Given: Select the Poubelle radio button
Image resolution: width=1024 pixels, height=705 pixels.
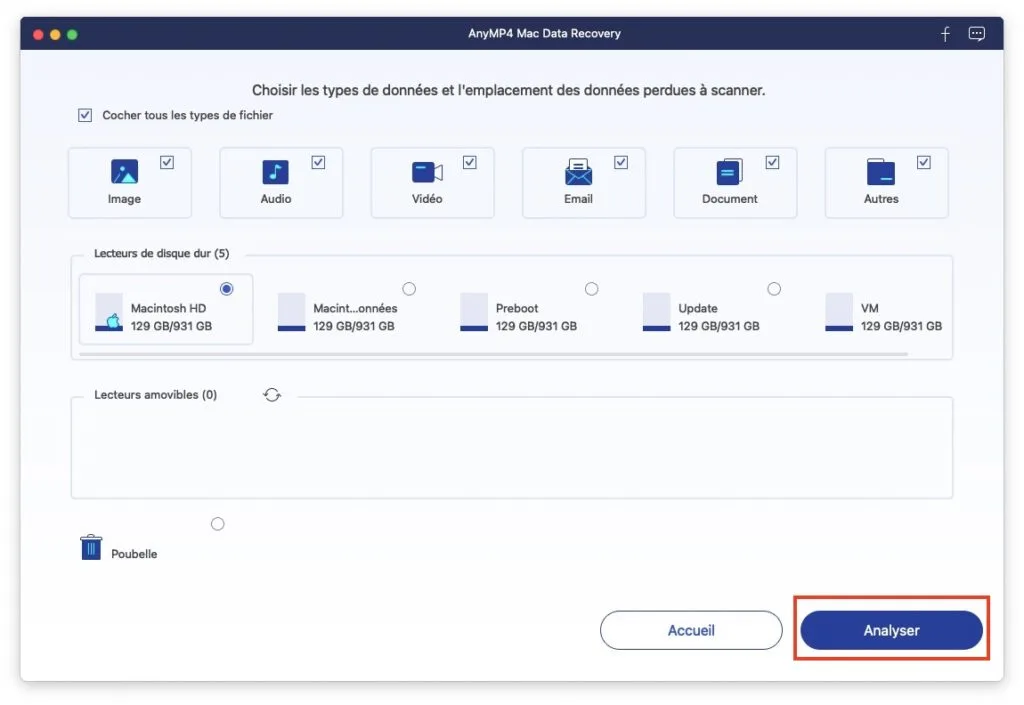Looking at the screenshot, I should tap(218, 524).
